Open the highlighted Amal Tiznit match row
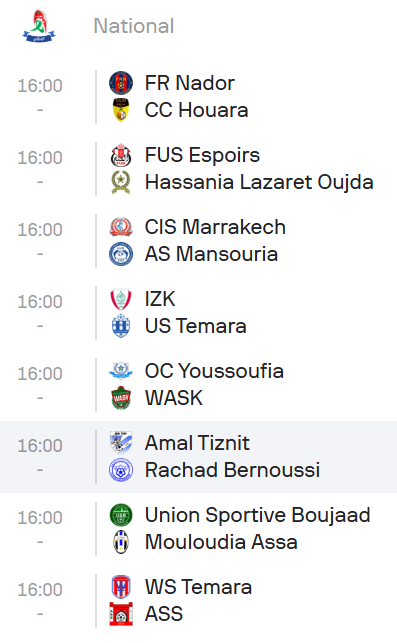 point(198,457)
